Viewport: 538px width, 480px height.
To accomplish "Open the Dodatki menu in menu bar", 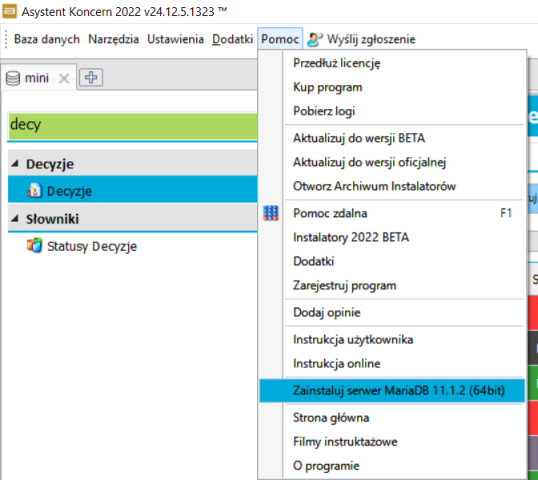I will pos(232,39).
